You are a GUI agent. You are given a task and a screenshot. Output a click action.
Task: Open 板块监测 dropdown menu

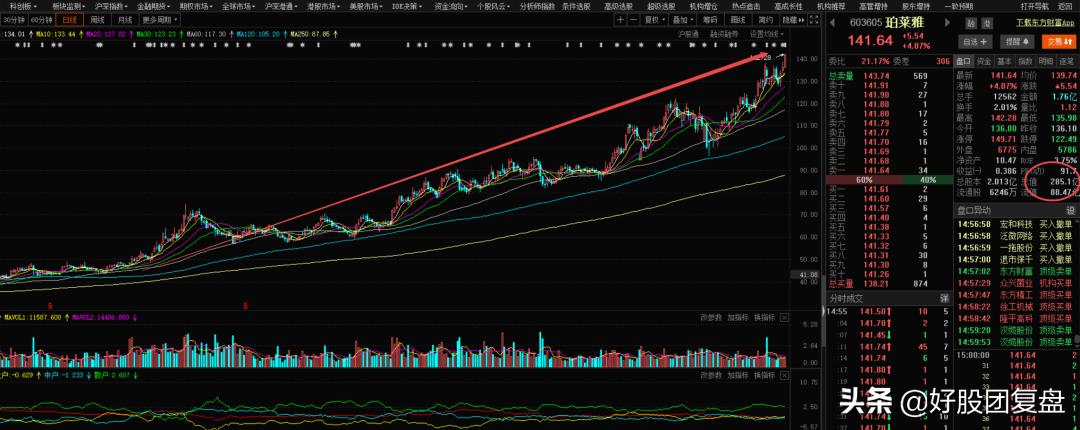[68, 5]
